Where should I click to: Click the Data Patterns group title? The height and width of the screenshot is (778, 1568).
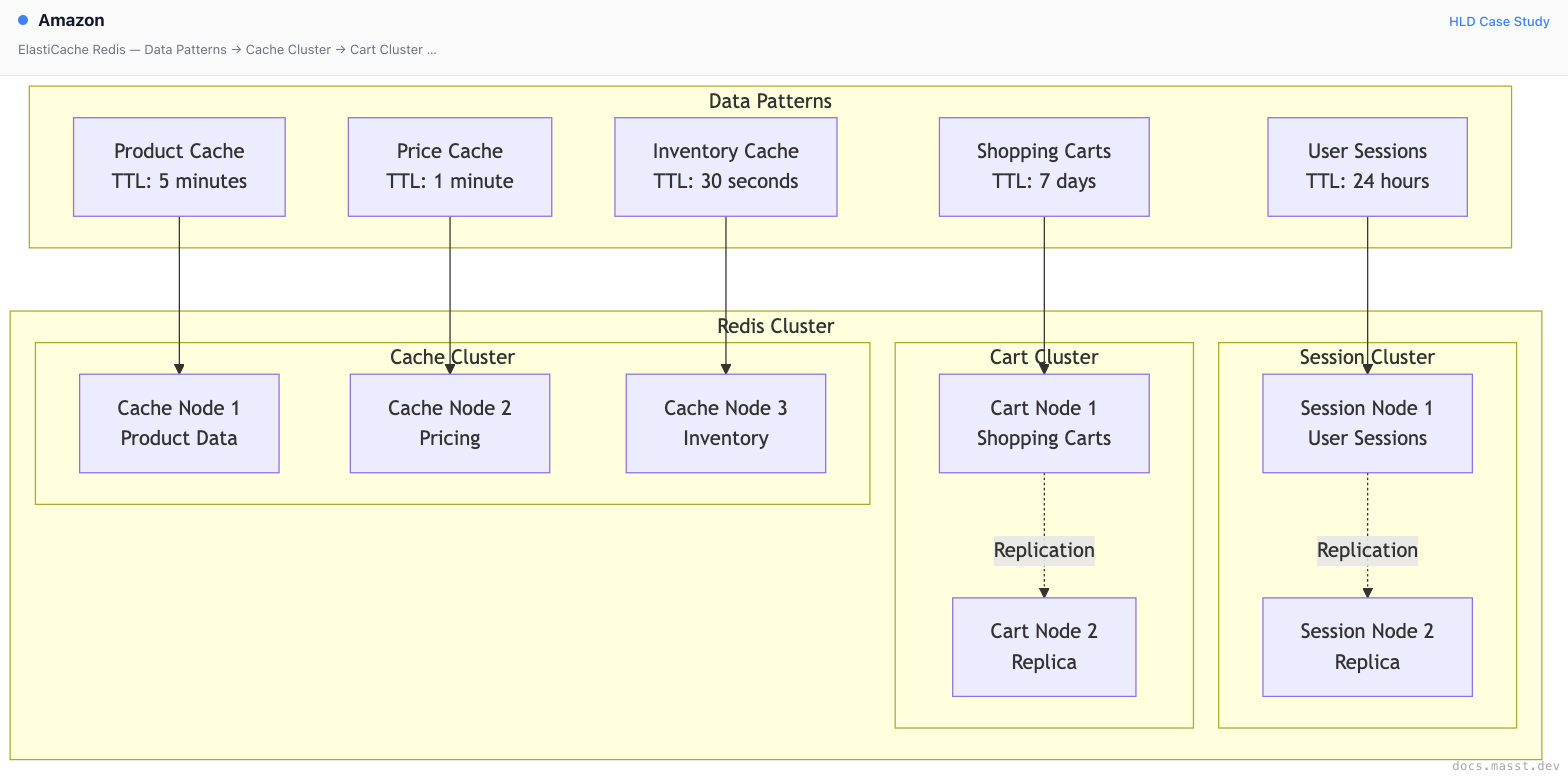[770, 101]
